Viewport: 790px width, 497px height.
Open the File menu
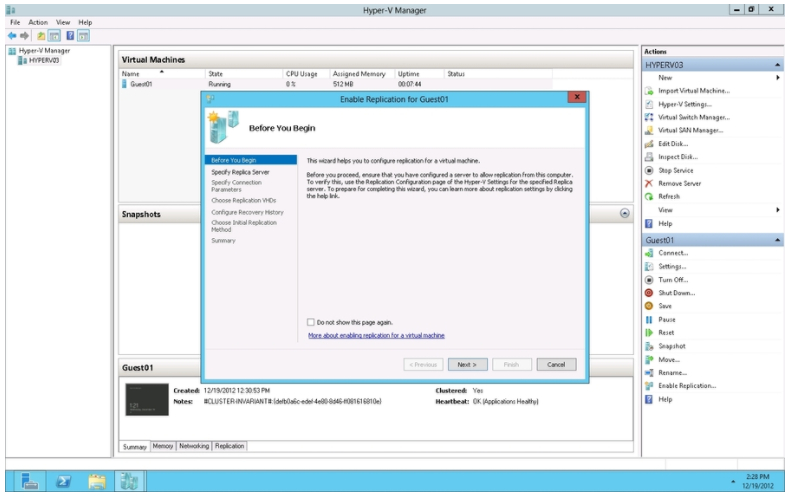click(x=15, y=22)
